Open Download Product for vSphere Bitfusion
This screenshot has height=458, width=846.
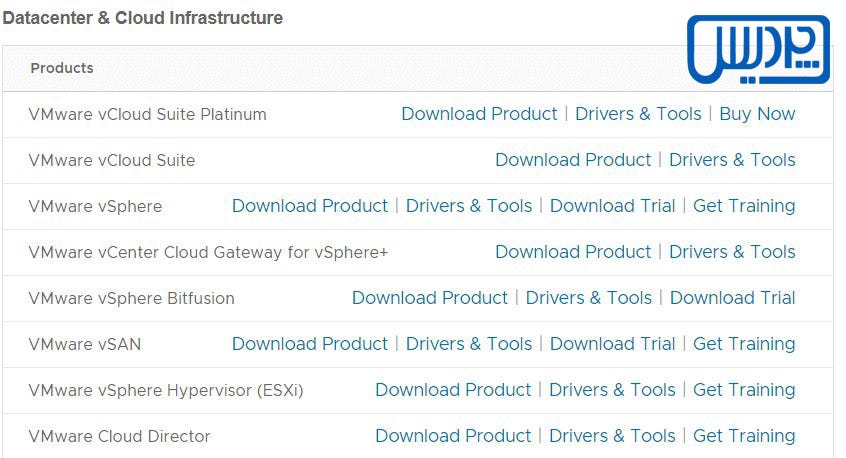point(429,298)
